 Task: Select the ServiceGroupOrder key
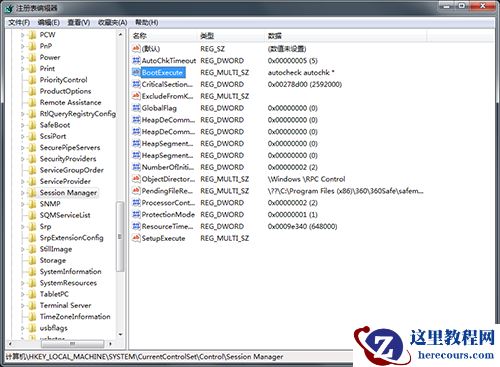click(72, 170)
